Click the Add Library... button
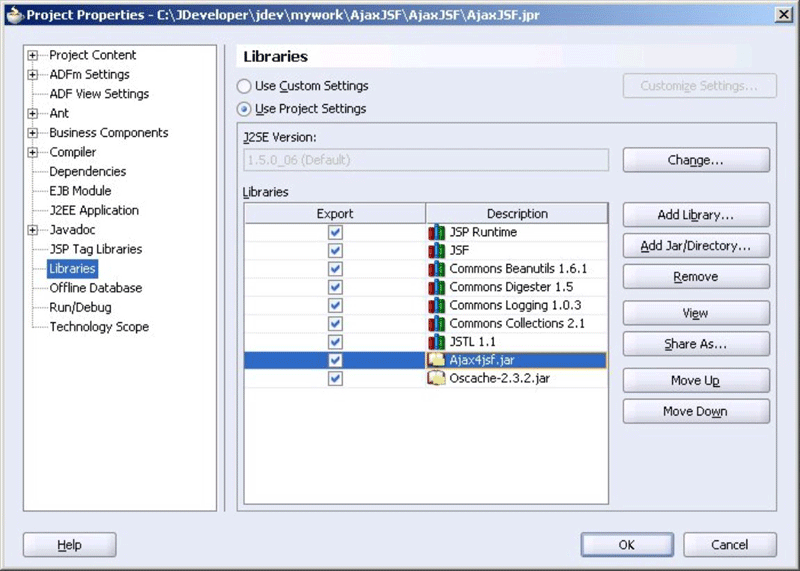The height and width of the screenshot is (571, 800). pyautogui.click(x=696, y=215)
